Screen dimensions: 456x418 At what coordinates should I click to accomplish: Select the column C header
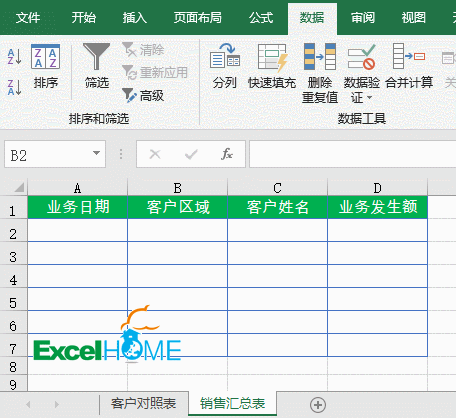(277, 188)
